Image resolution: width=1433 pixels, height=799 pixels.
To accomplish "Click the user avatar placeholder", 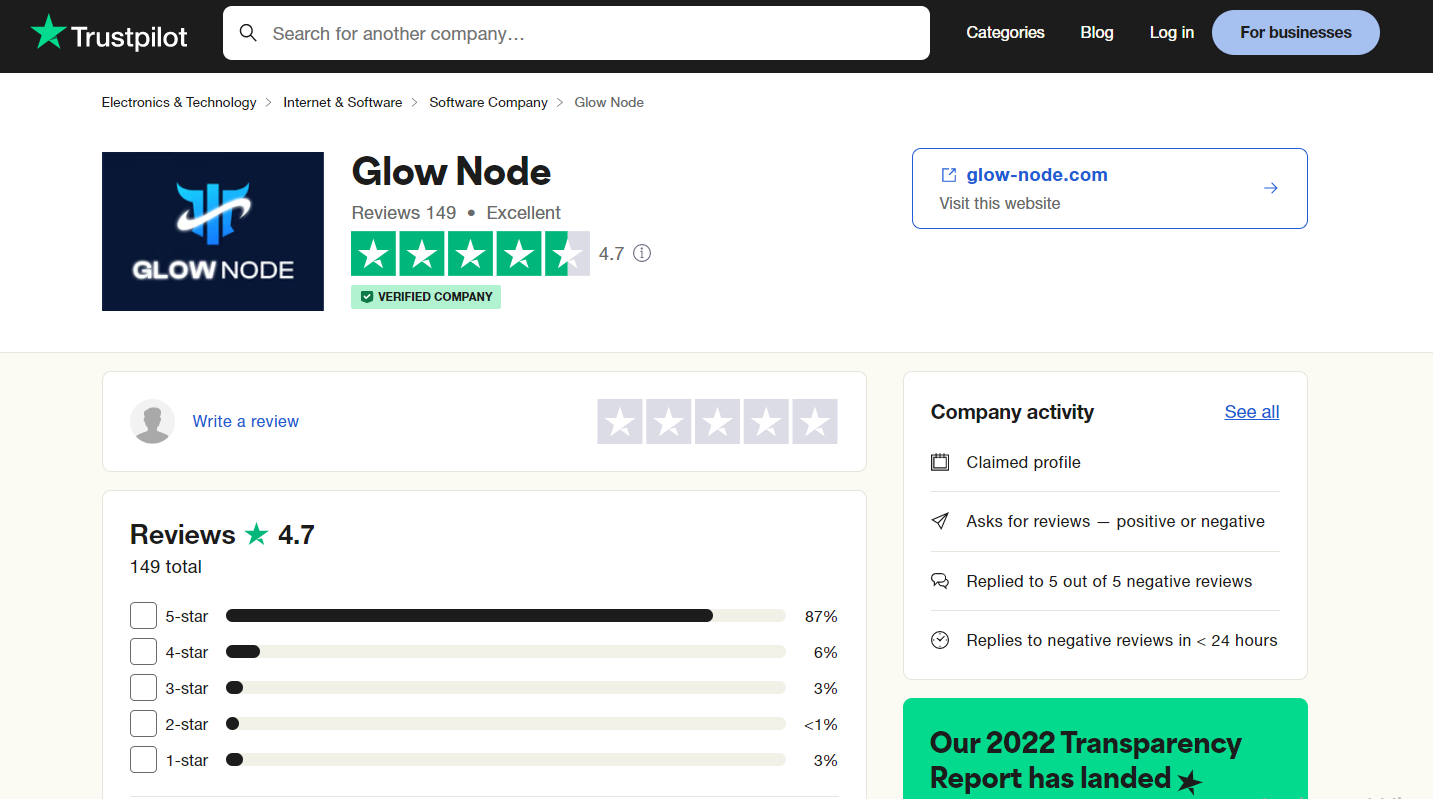I will click(x=152, y=421).
